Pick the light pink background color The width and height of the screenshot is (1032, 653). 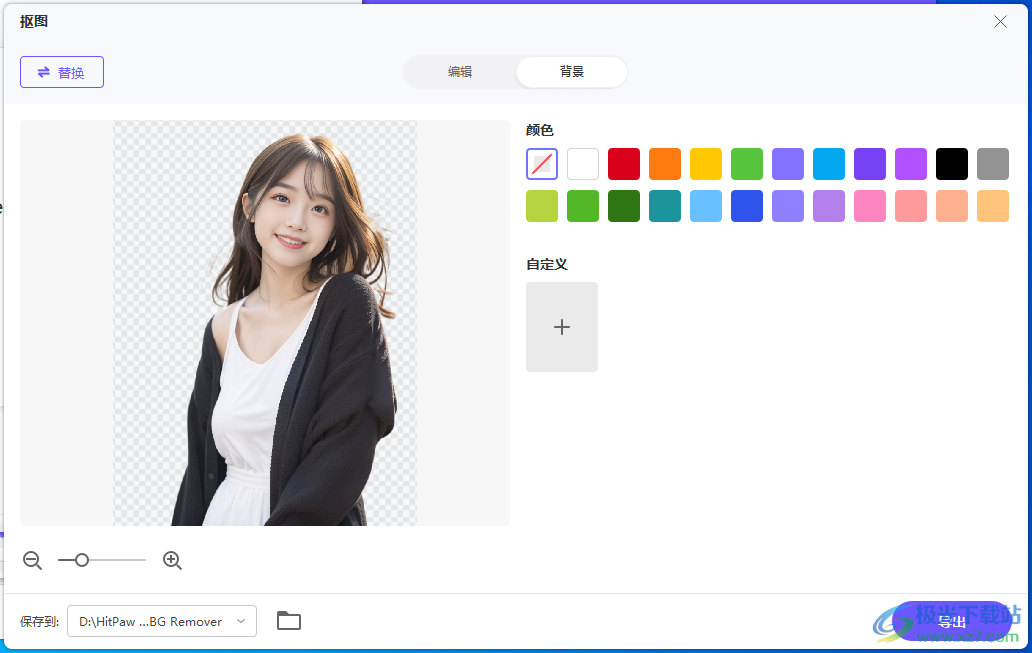point(869,206)
